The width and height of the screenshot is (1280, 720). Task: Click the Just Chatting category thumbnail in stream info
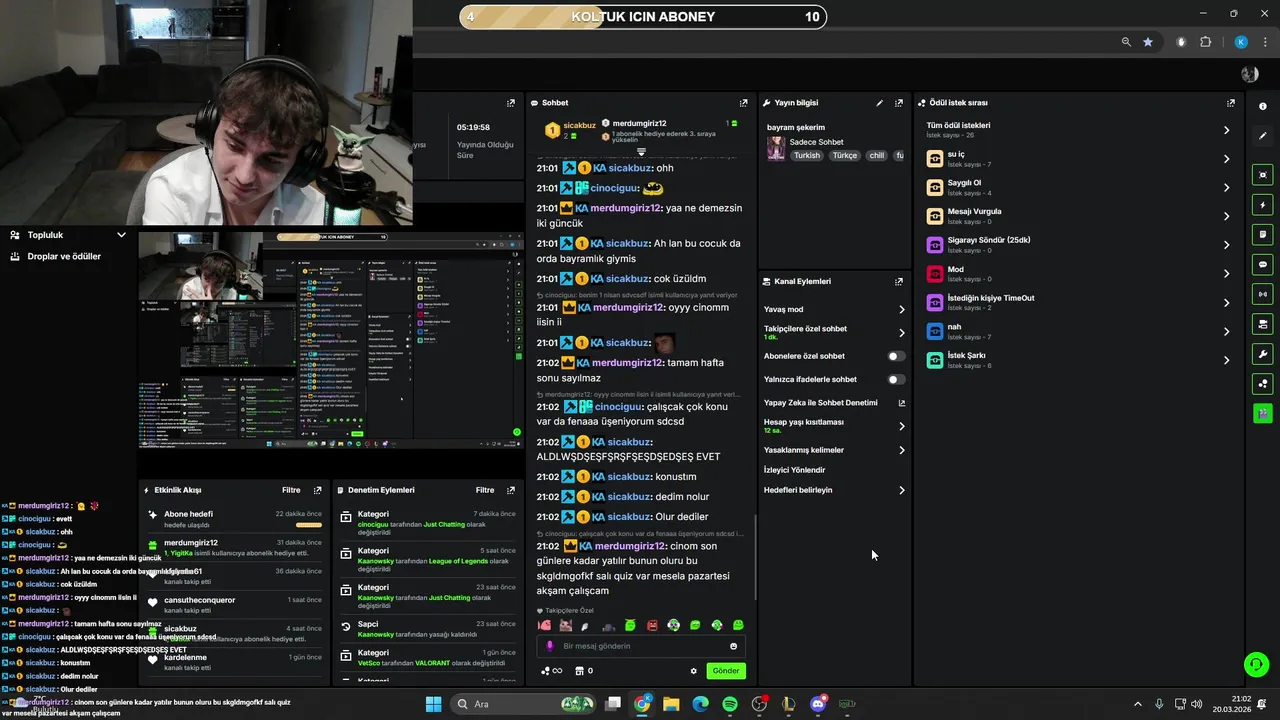(x=776, y=149)
